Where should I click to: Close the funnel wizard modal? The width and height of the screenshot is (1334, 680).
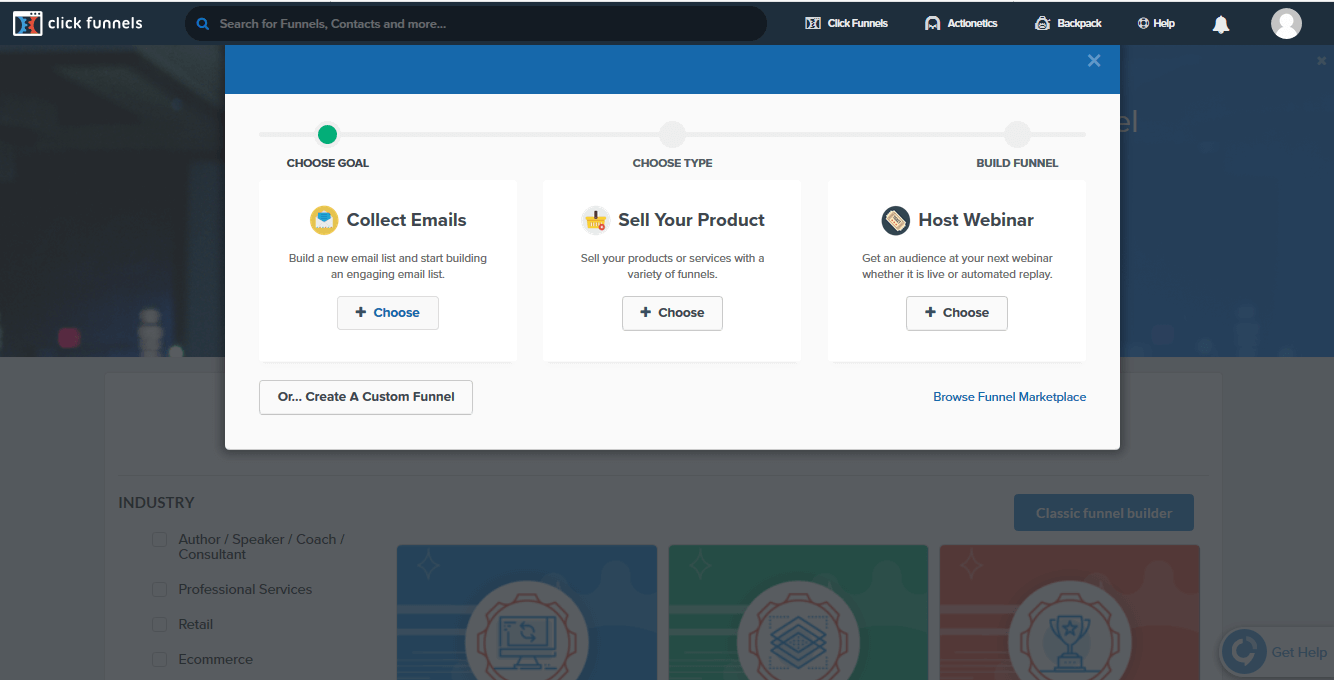(x=1094, y=61)
